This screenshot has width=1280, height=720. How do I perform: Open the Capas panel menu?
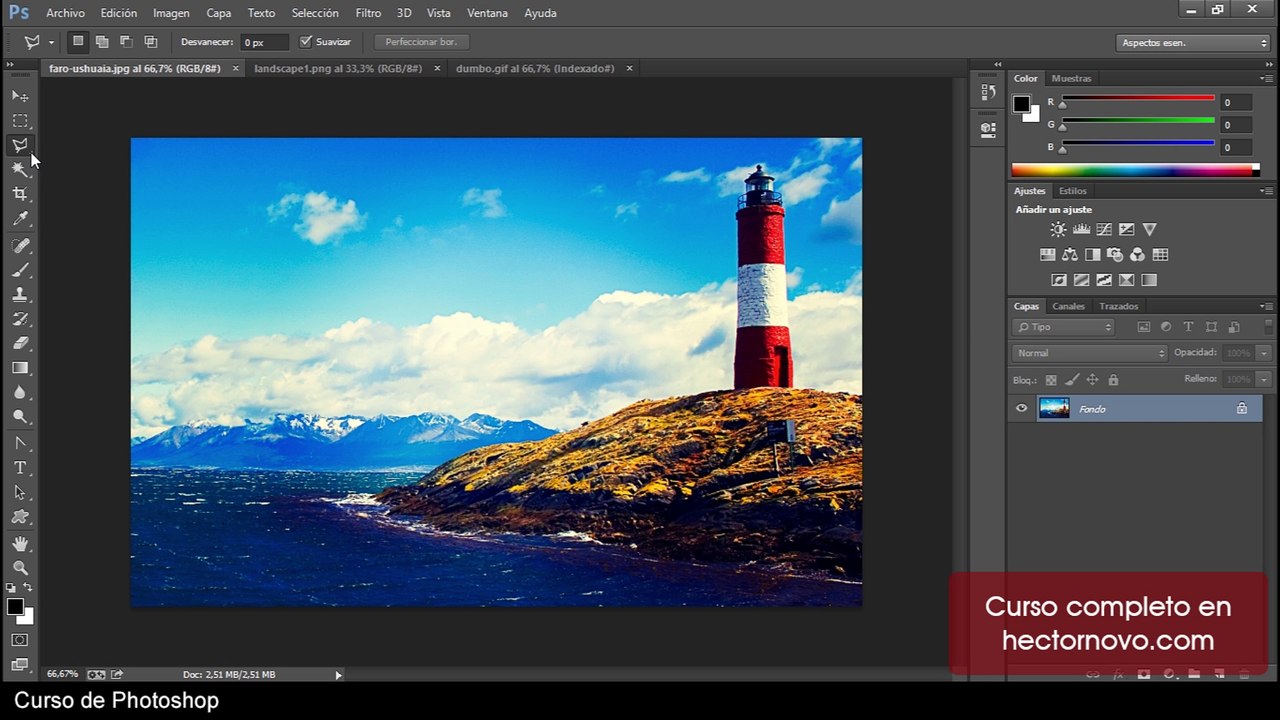pyautogui.click(x=1266, y=306)
